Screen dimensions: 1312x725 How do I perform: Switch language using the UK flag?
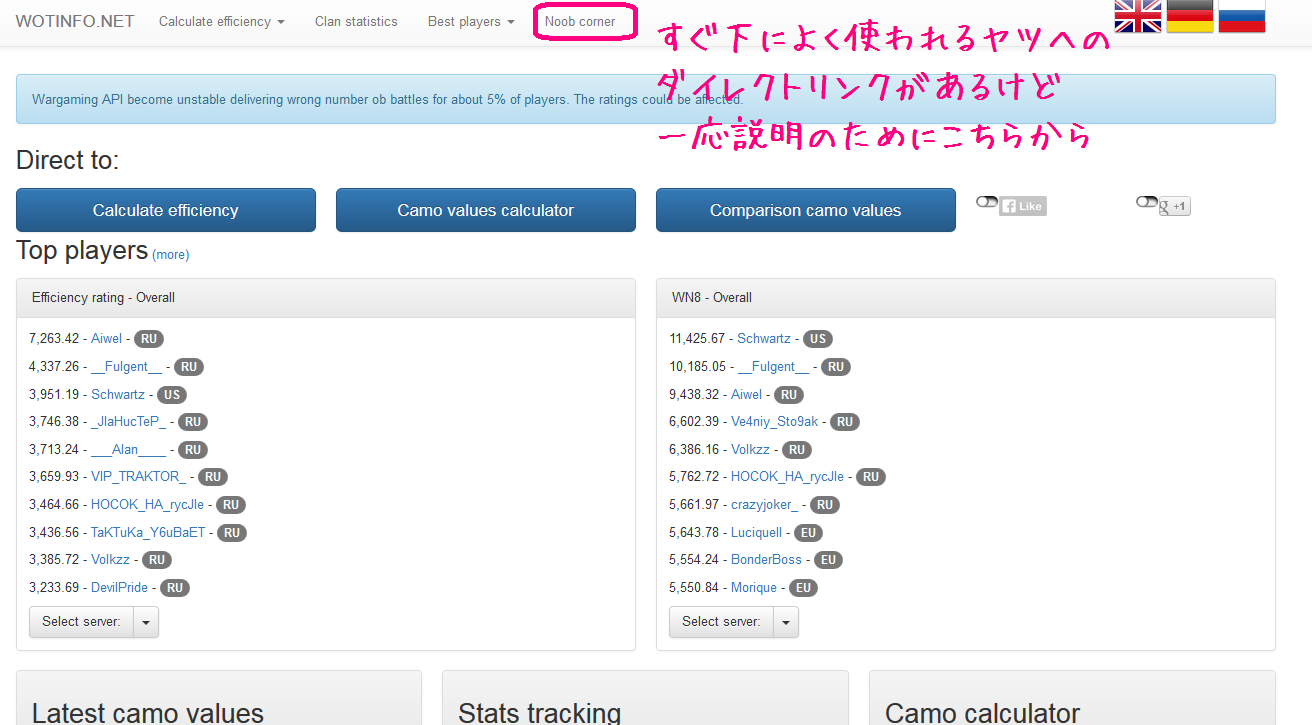click(x=1138, y=15)
